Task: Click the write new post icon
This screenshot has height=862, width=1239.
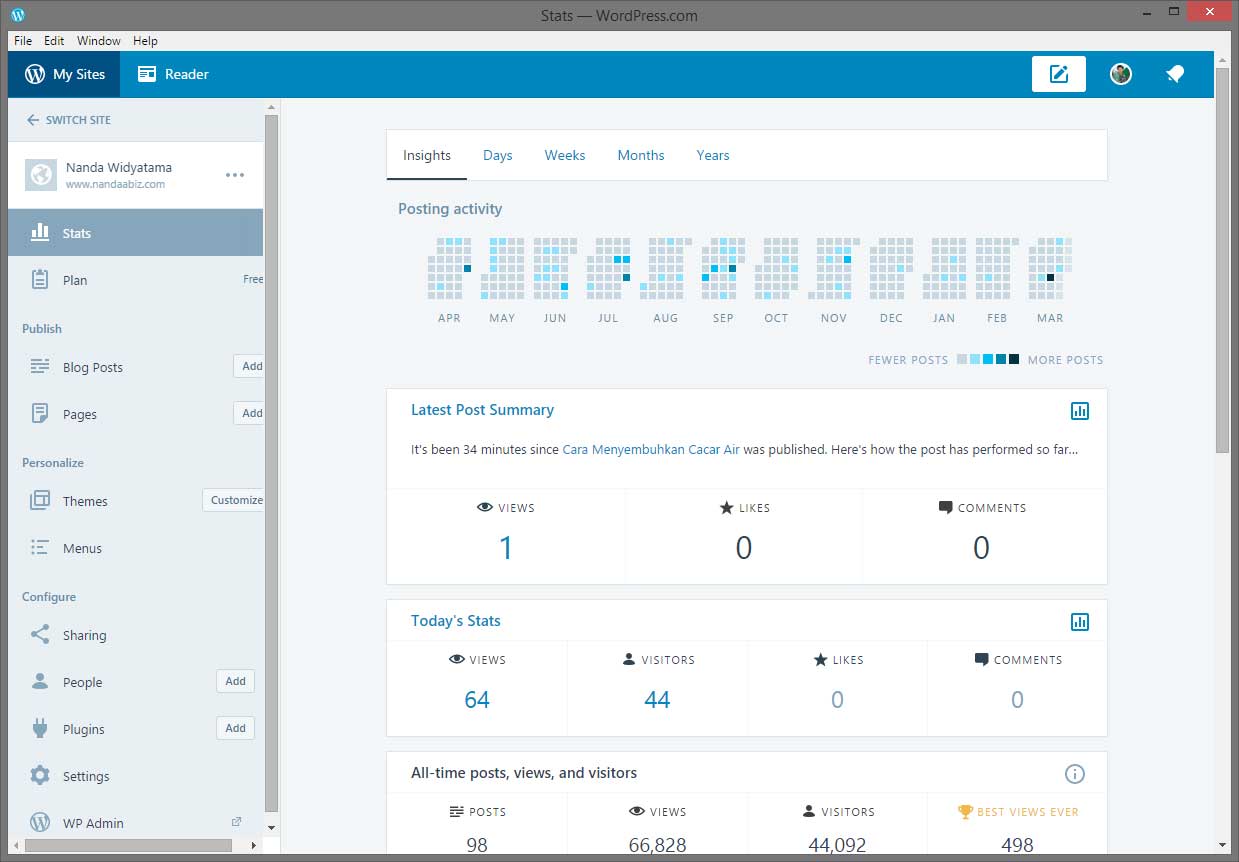Action: point(1059,74)
